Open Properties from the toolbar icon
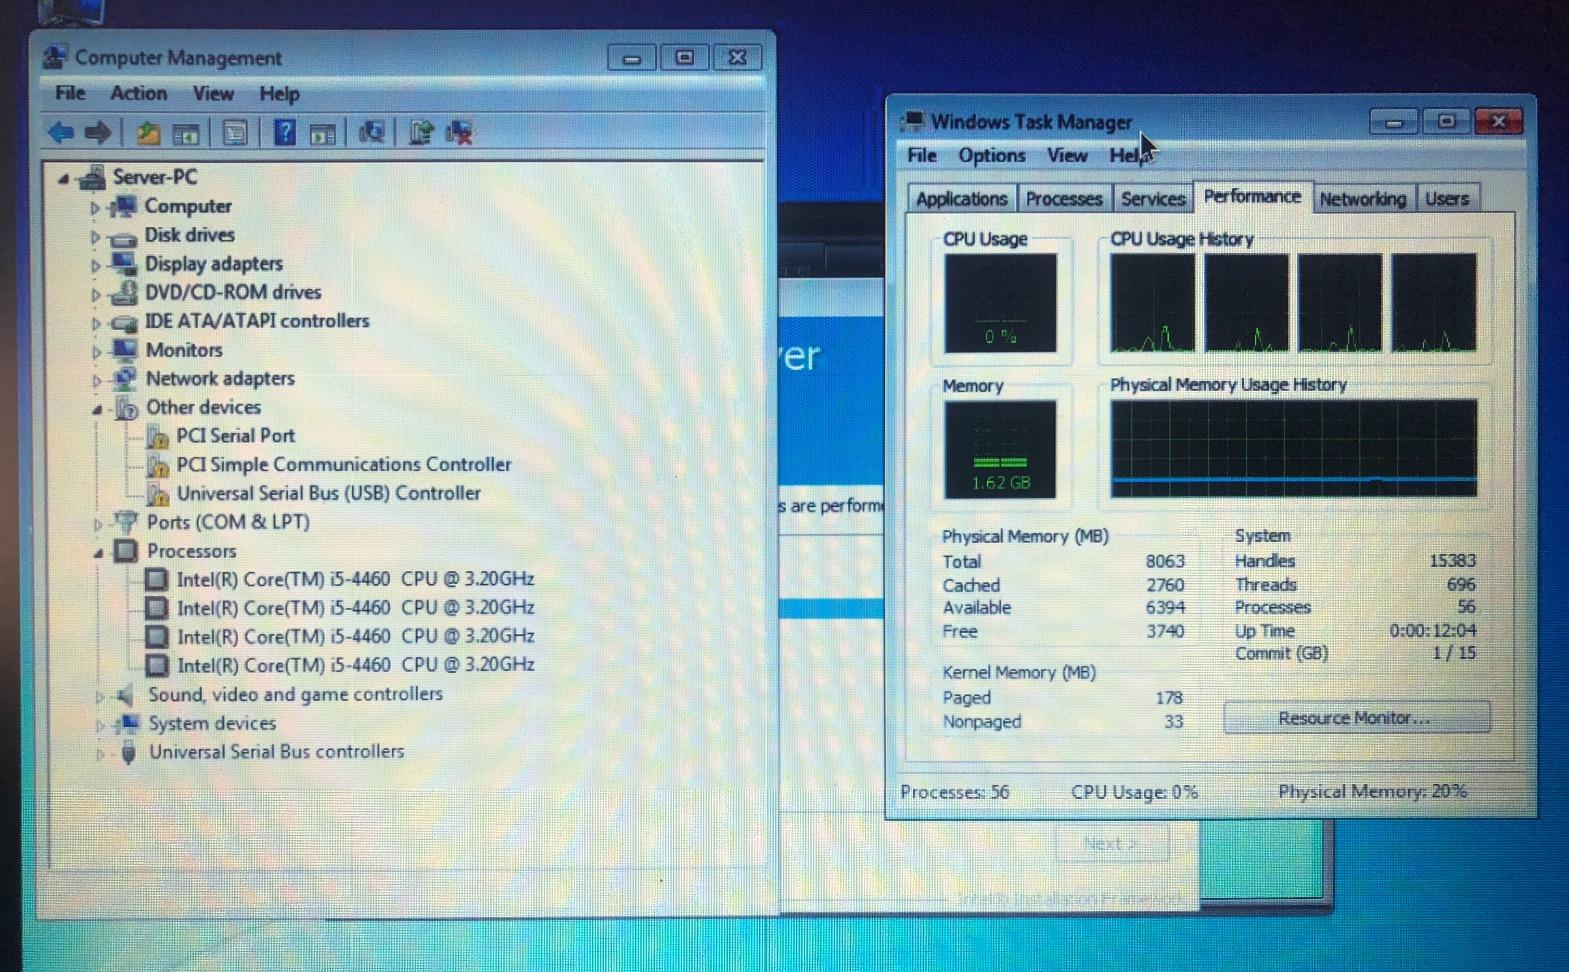 click(x=235, y=133)
